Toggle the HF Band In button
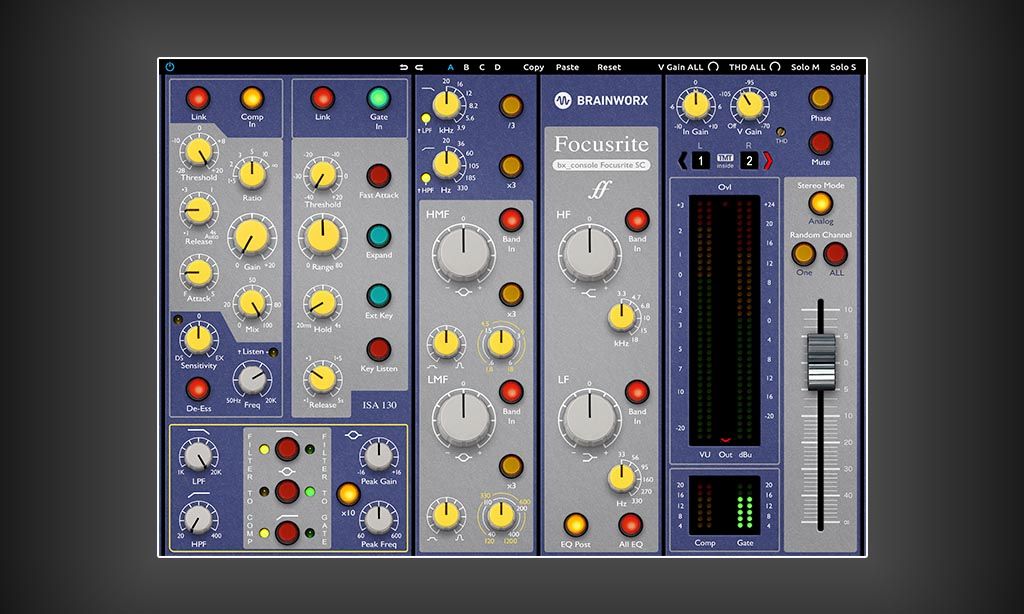 637,220
